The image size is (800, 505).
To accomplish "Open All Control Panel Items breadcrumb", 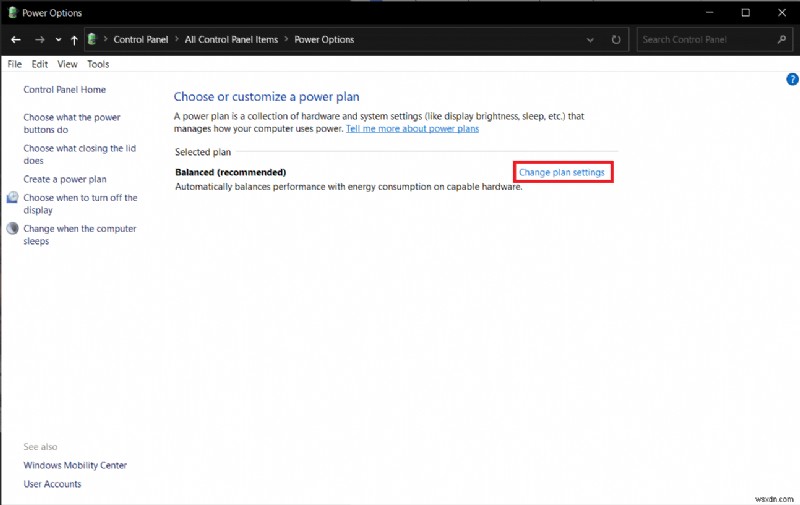I will (x=231, y=39).
